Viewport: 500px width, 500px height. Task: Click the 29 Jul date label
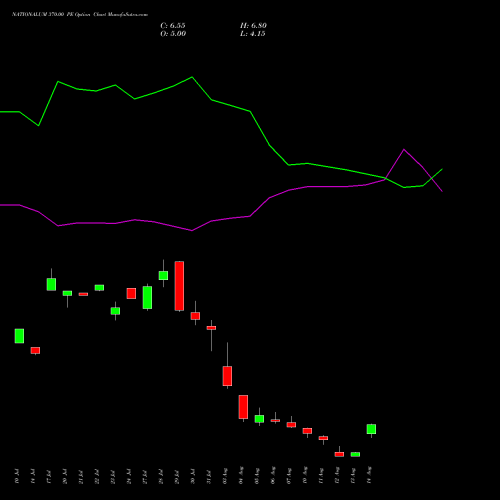coord(177,476)
